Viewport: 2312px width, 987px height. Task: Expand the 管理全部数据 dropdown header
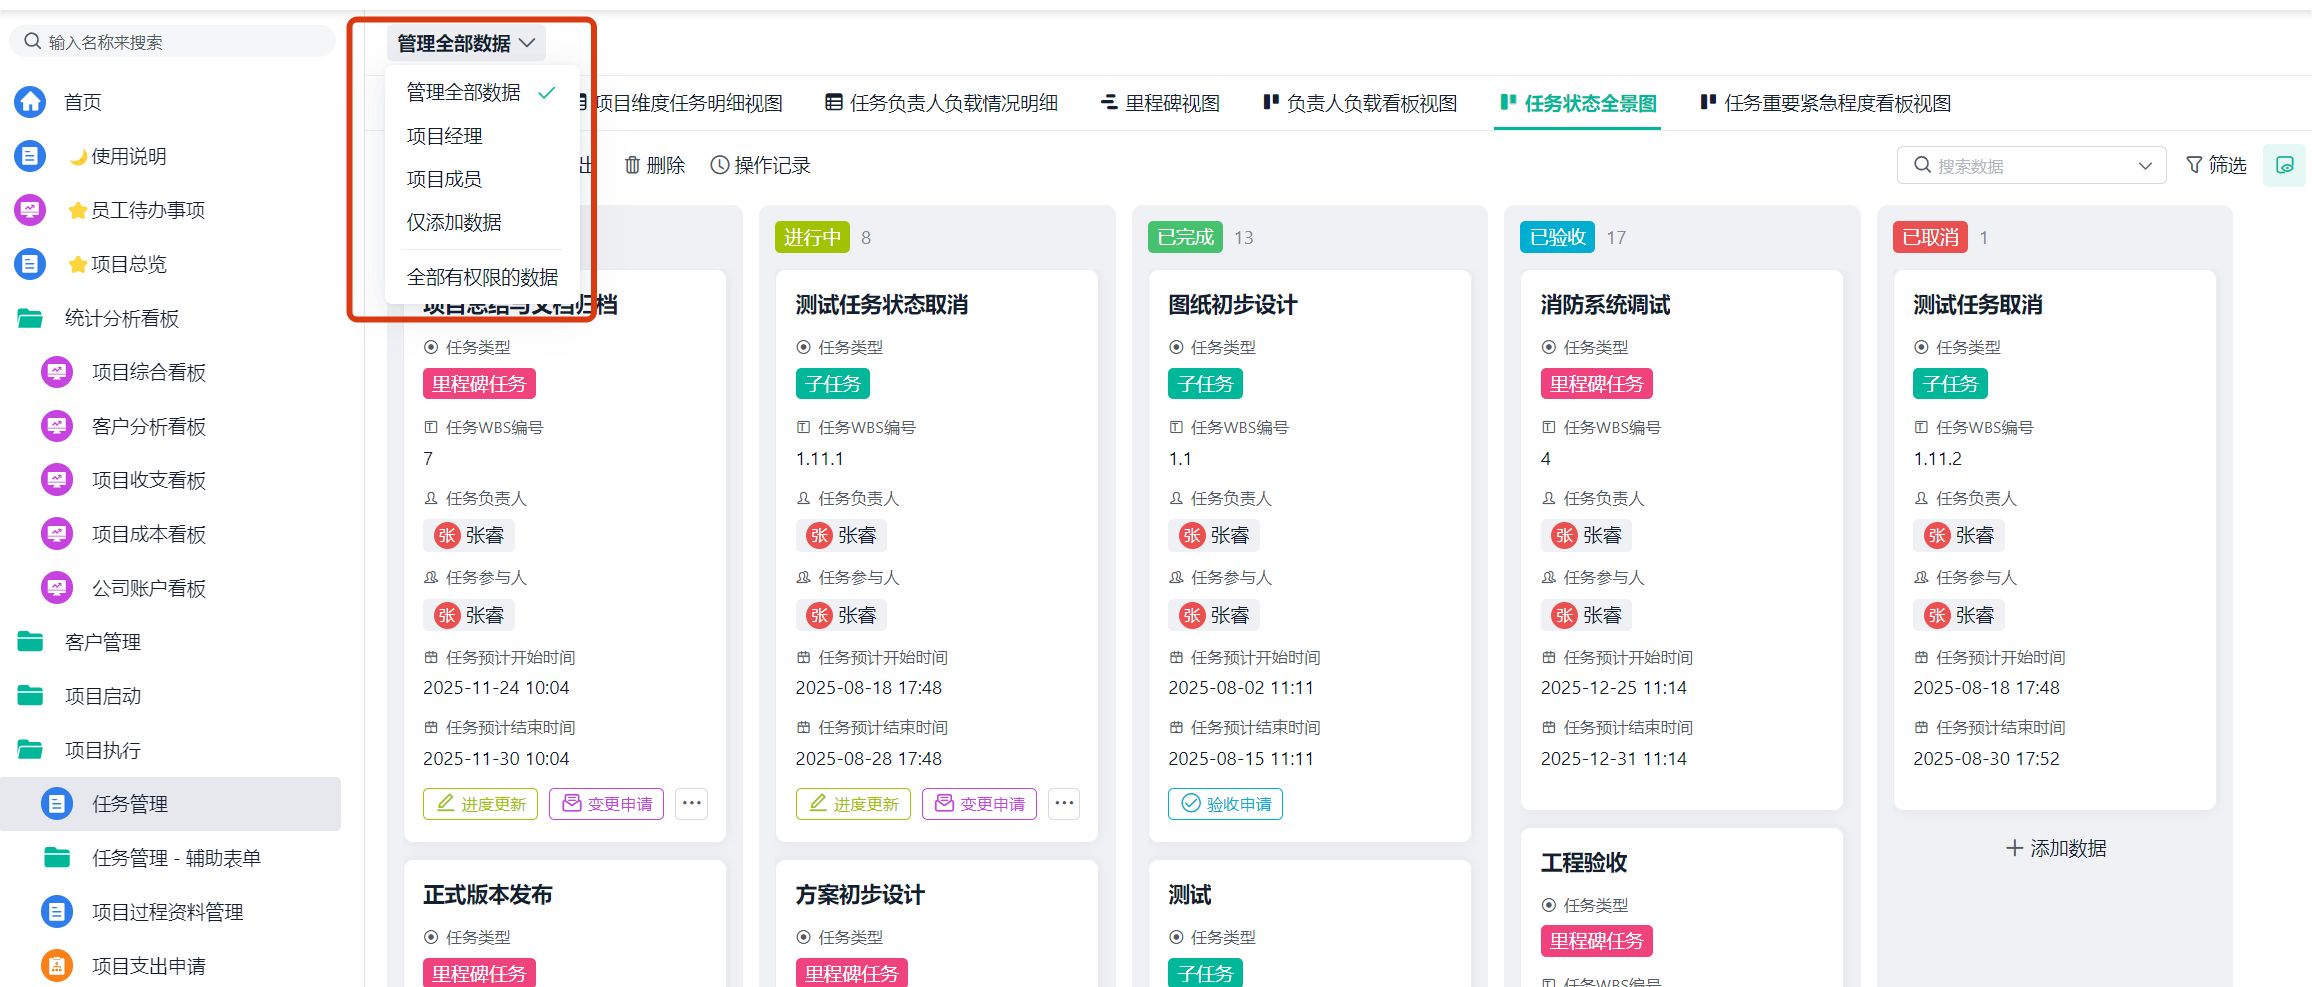pyautogui.click(x=466, y=43)
